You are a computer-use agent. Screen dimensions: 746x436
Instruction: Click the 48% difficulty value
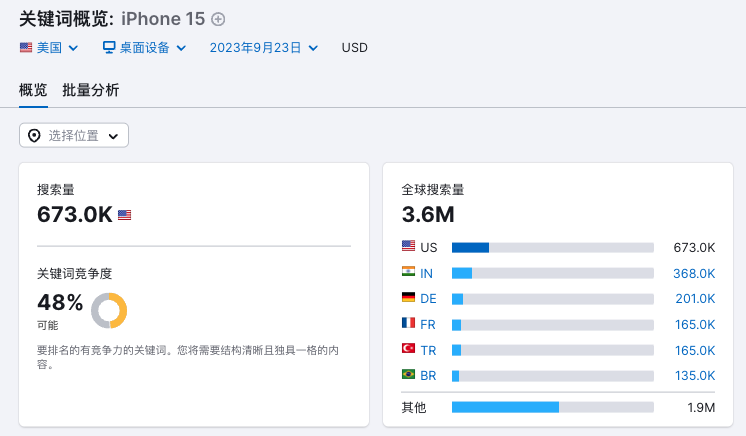click(x=60, y=302)
